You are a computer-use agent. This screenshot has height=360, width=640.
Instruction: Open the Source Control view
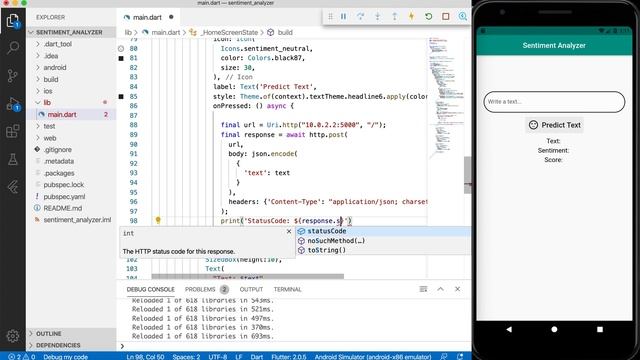pyautogui.click(x=13, y=76)
